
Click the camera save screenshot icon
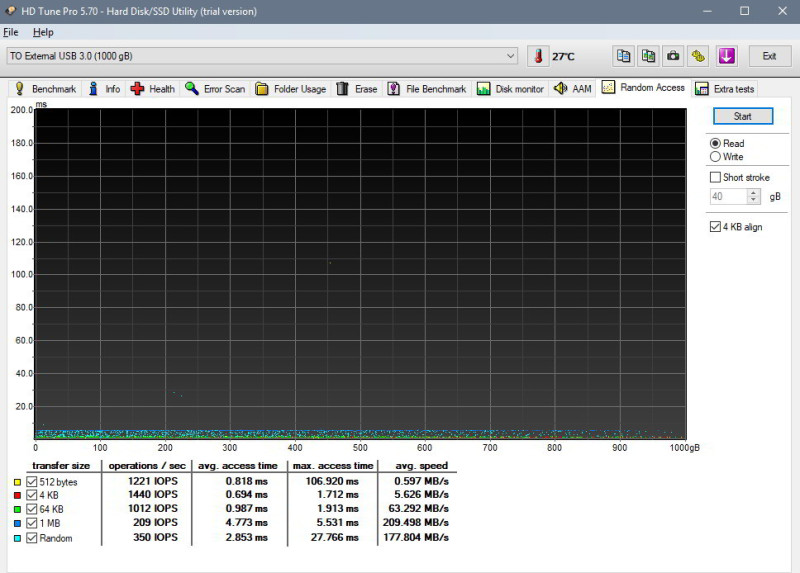coord(673,56)
